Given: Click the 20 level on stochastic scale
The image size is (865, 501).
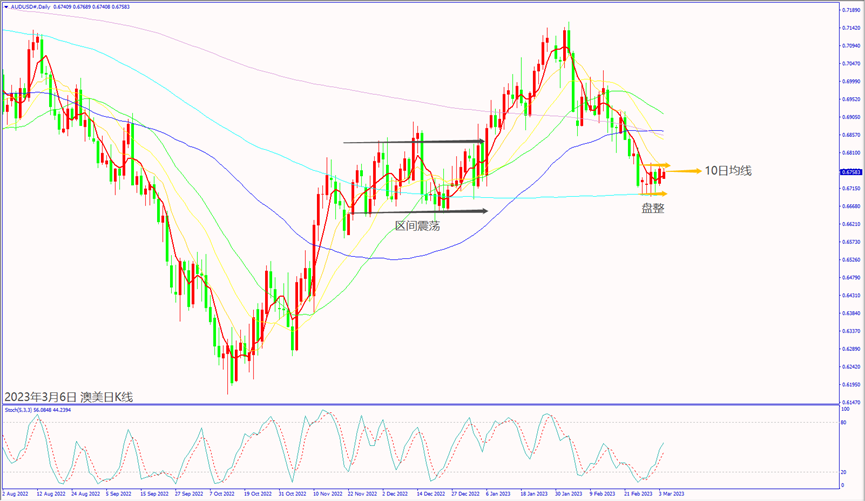Looking at the screenshot, I should 845,471.
